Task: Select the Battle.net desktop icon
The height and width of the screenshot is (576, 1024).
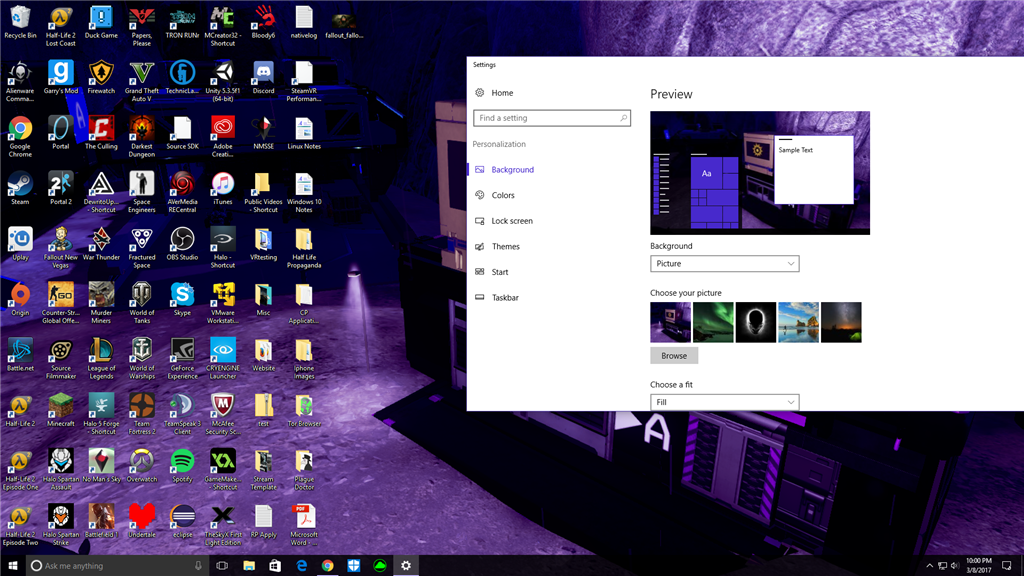Action: [20, 355]
